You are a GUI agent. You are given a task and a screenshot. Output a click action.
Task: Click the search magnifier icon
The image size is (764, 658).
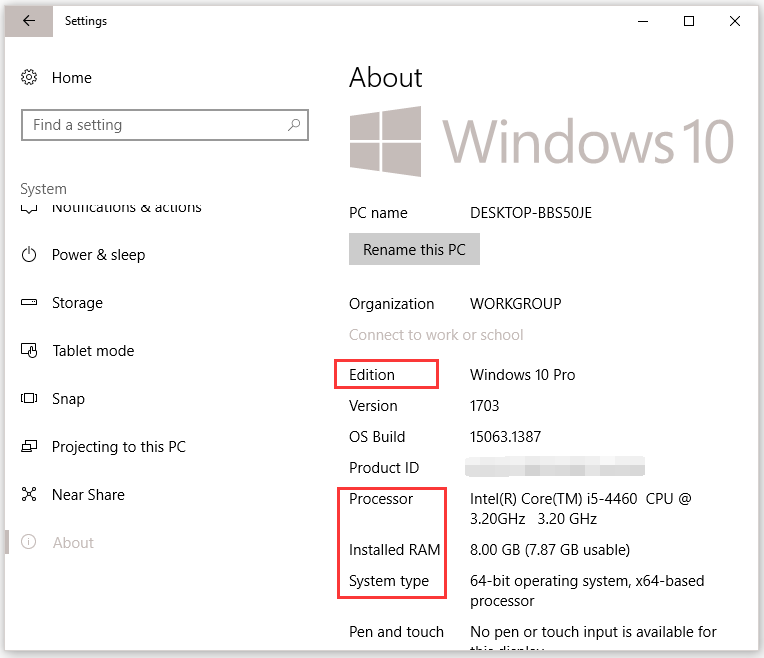pos(294,125)
